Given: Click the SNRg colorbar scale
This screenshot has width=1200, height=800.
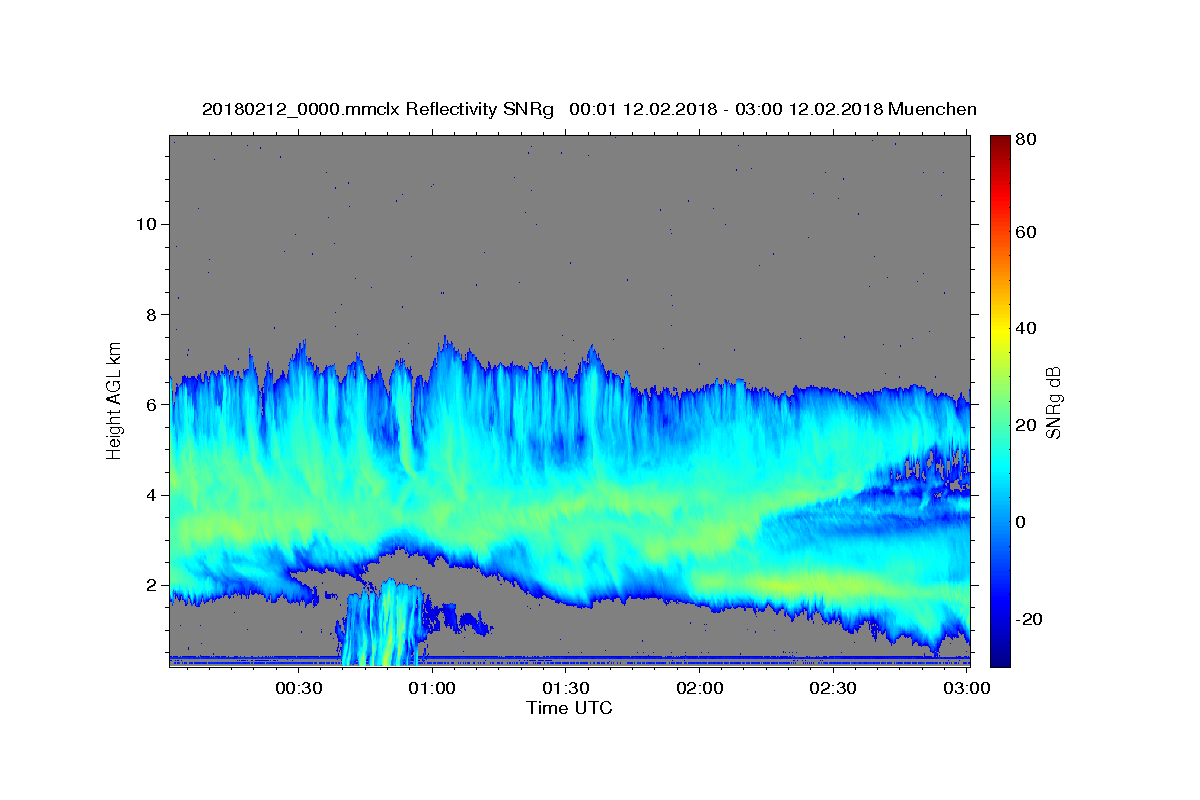Looking at the screenshot, I should [x=1000, y=400].
